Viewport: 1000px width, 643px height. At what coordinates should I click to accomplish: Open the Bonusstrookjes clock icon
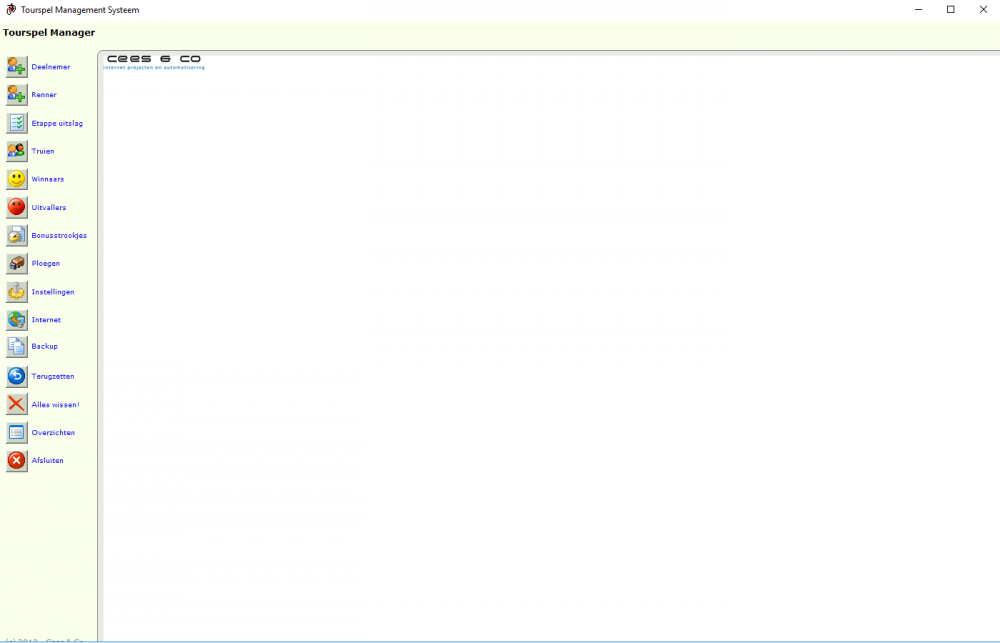click(x=17, y=235)
